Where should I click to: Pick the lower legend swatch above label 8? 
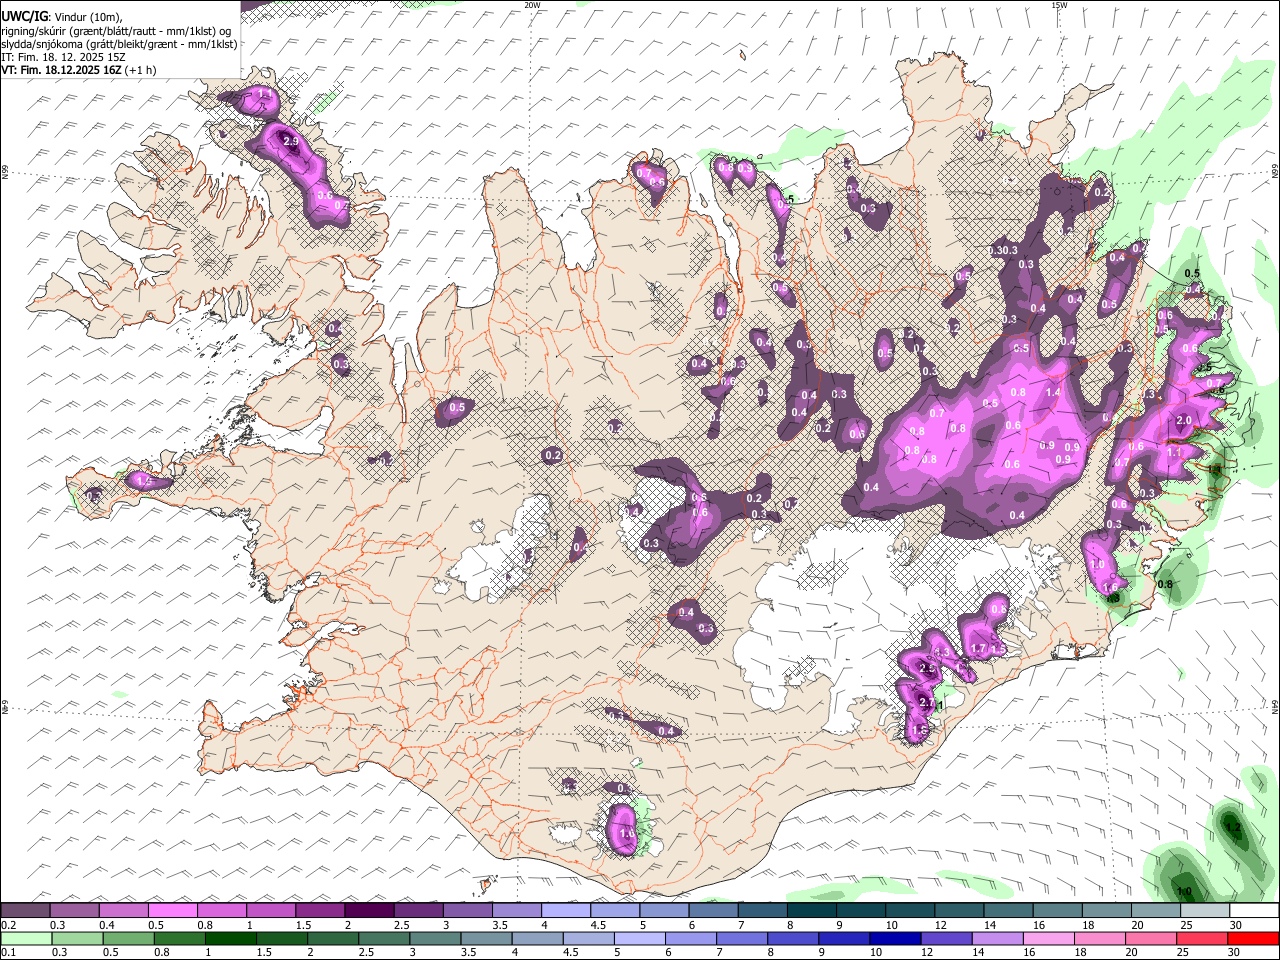click(792, 939)
